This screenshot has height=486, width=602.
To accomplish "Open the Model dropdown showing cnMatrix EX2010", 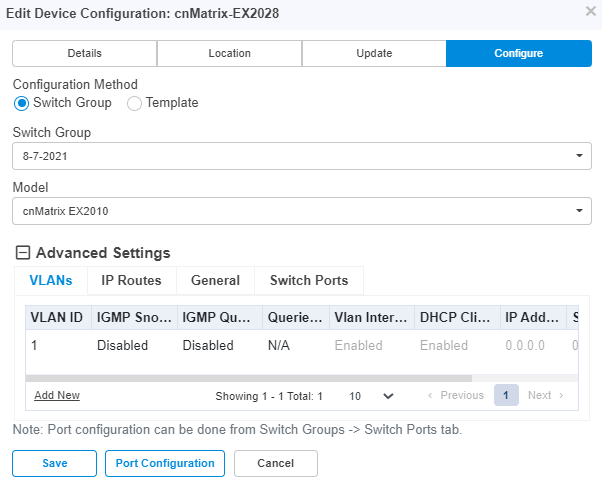I will 302,211.
